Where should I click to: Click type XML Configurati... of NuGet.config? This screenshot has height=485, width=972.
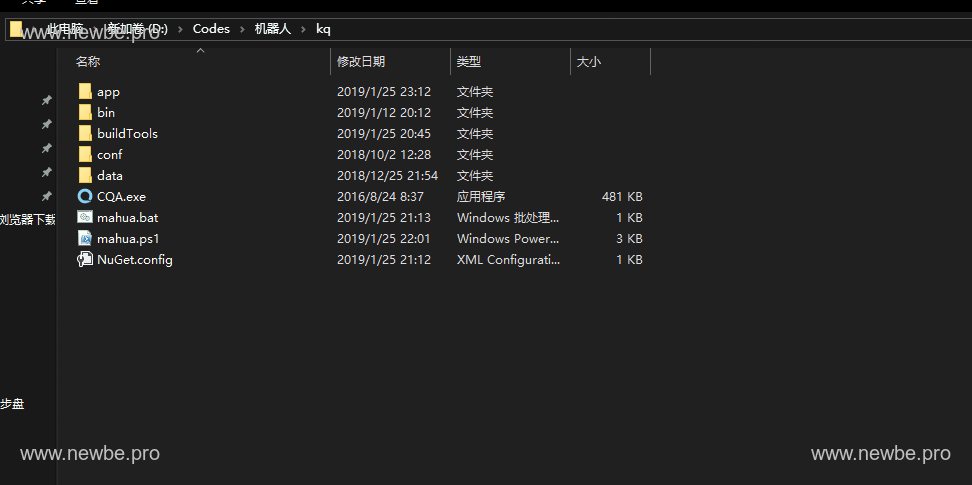tap(508, 259)
